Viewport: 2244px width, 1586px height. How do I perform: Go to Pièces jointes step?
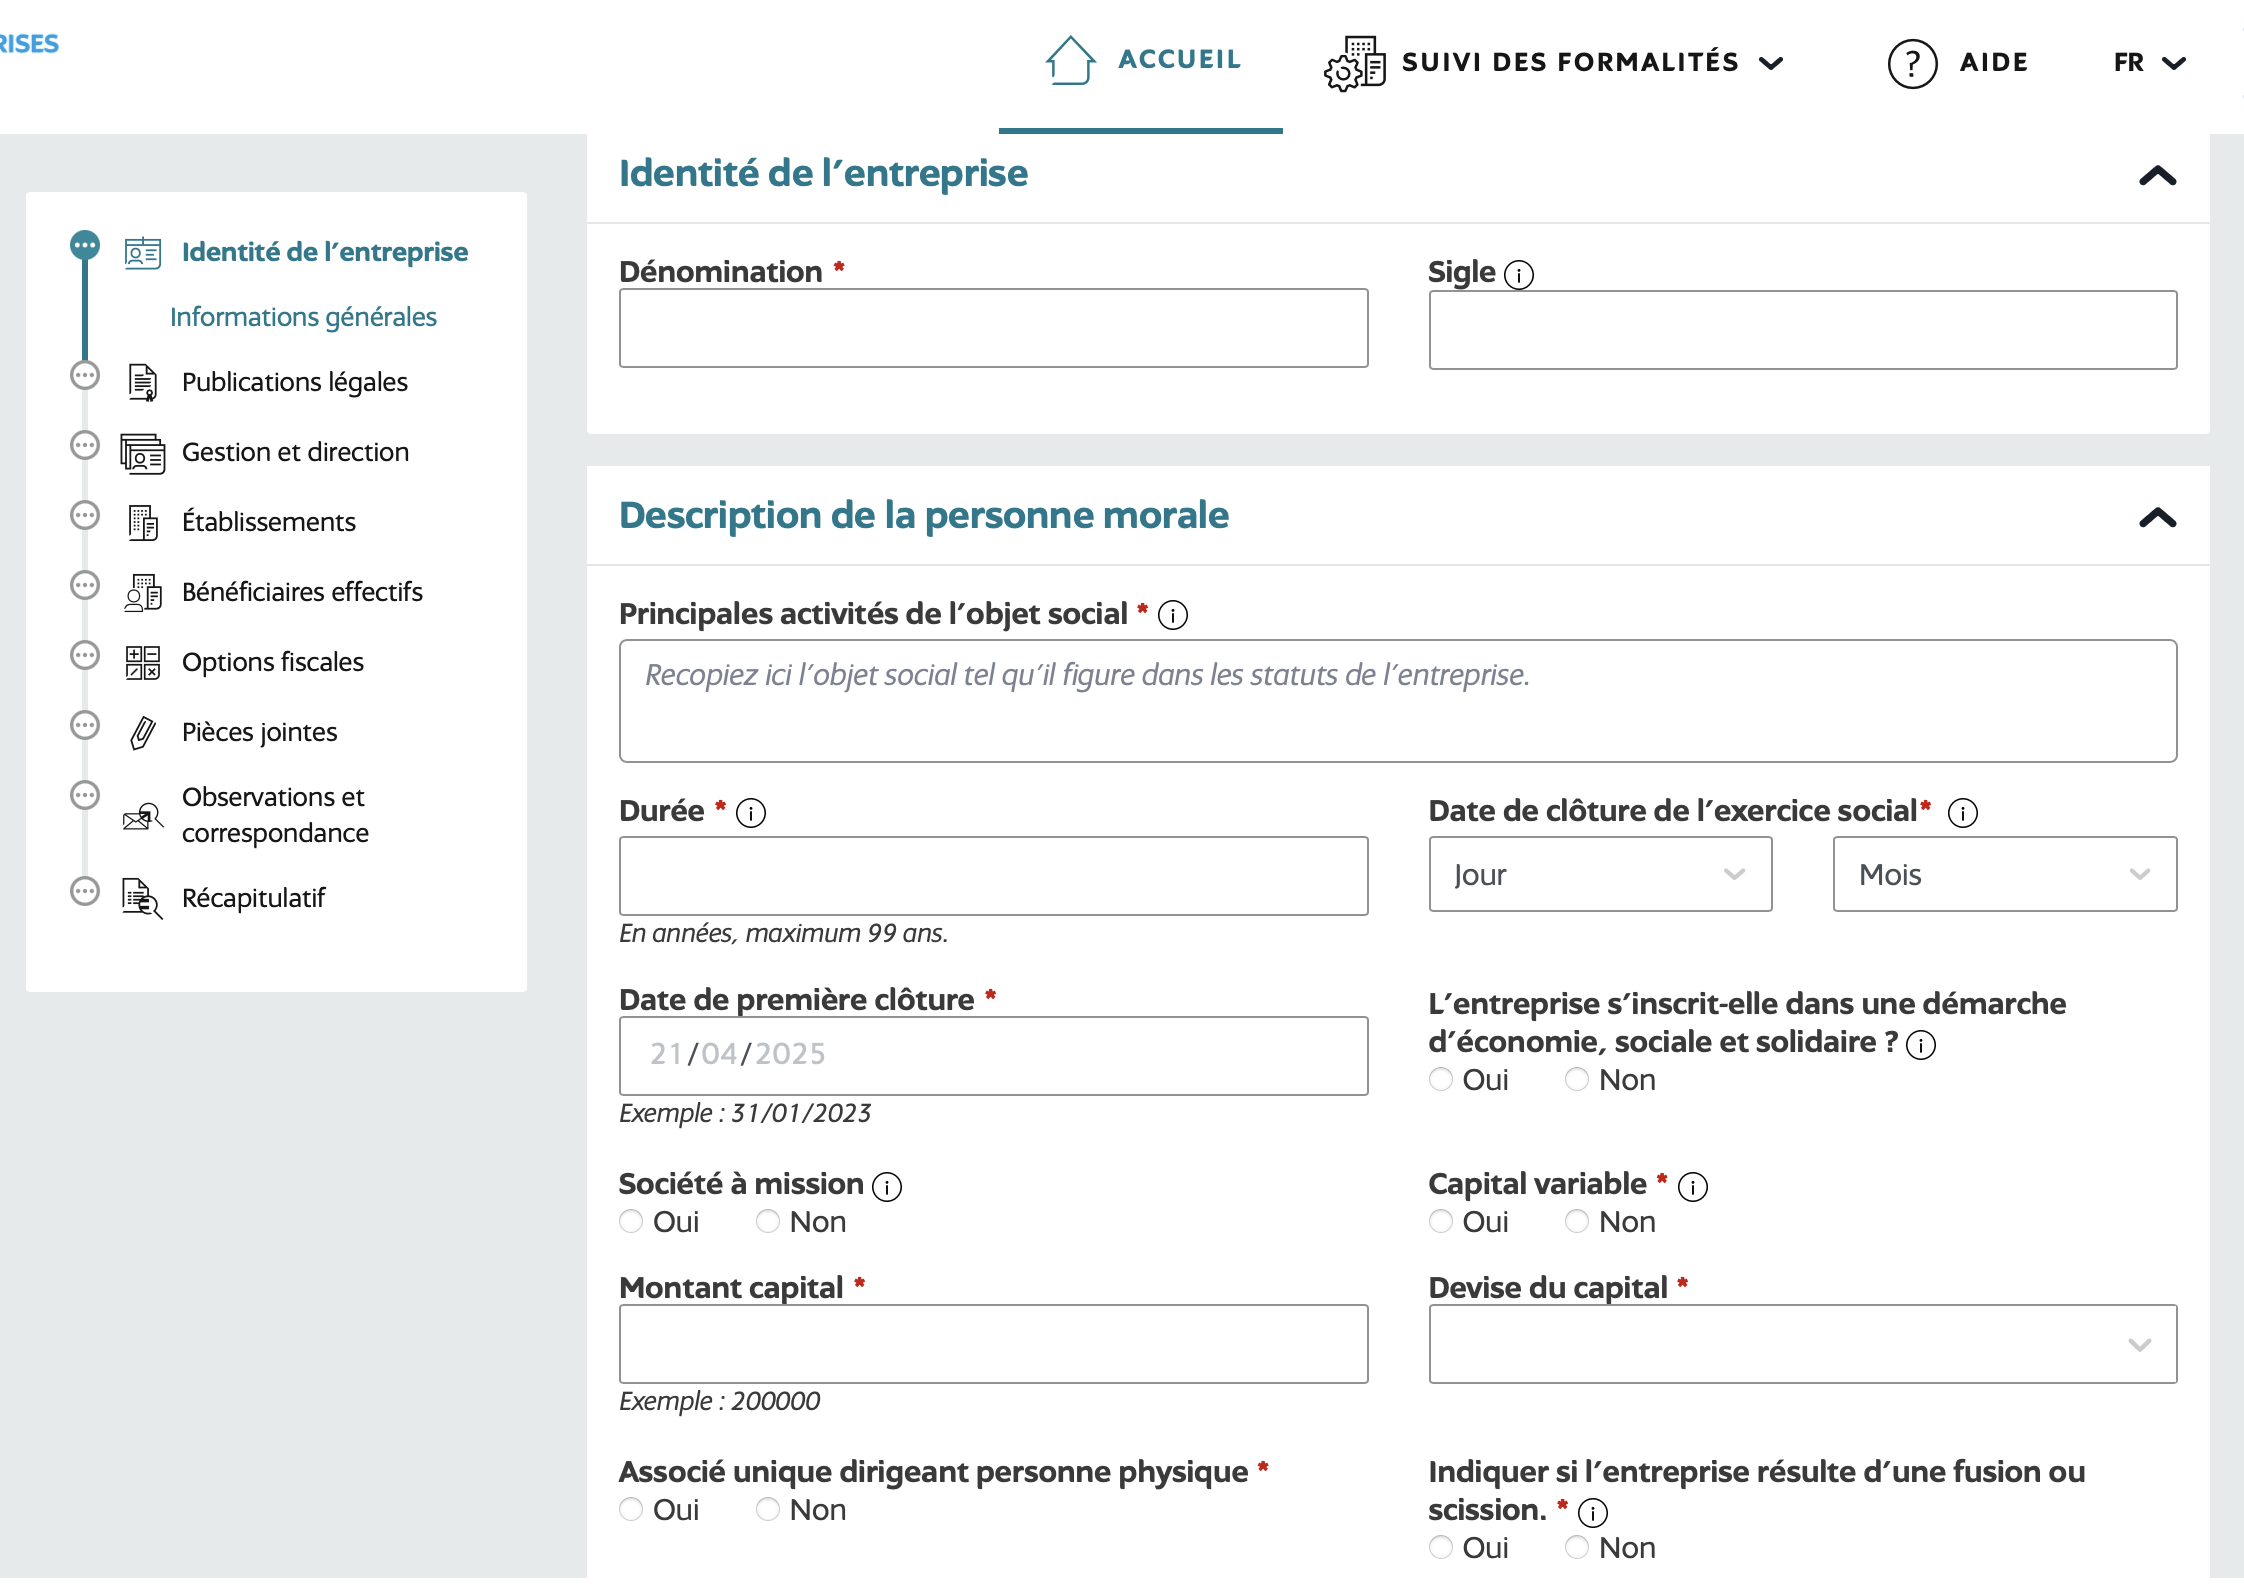(259, 732)
